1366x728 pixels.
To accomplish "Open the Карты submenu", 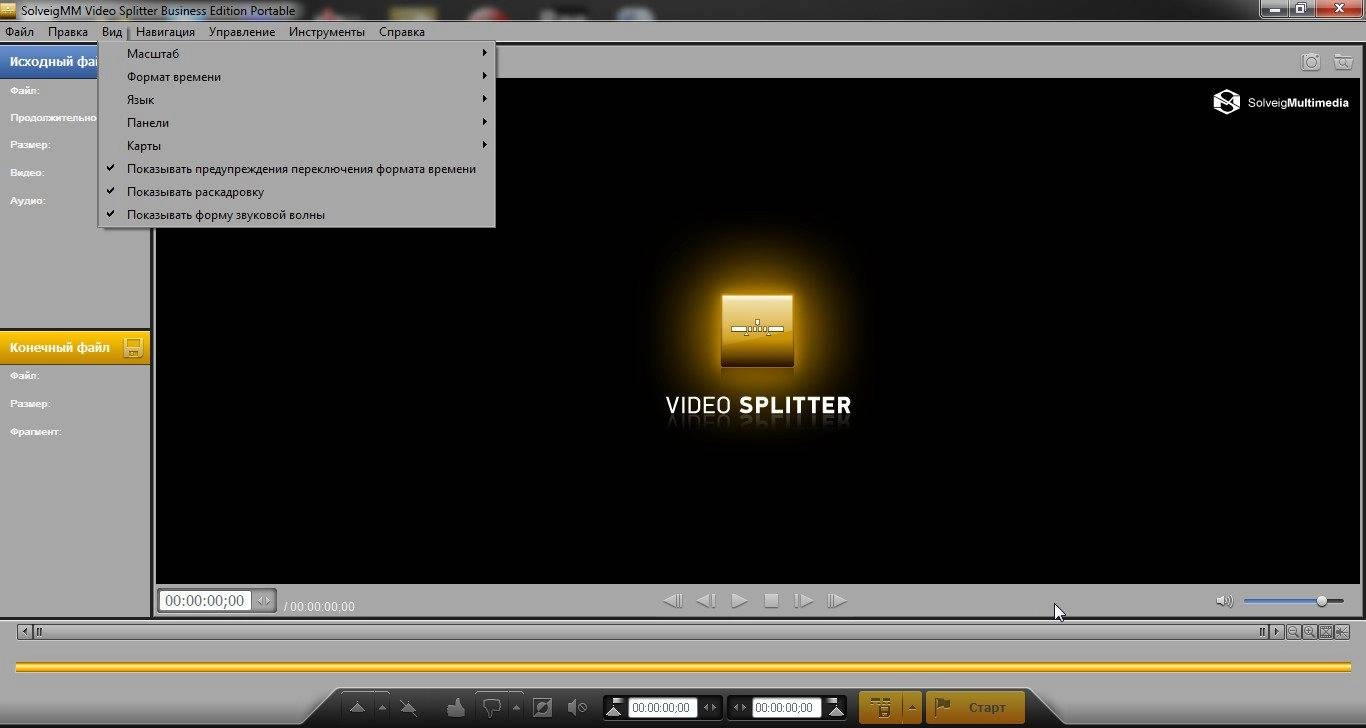I will pos(296,146).
